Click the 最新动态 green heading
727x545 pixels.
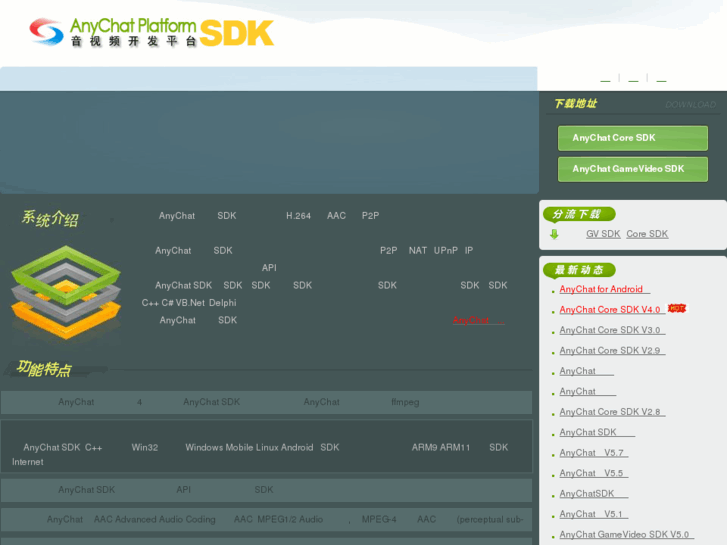pyautogui.click(x=579, y=270)
